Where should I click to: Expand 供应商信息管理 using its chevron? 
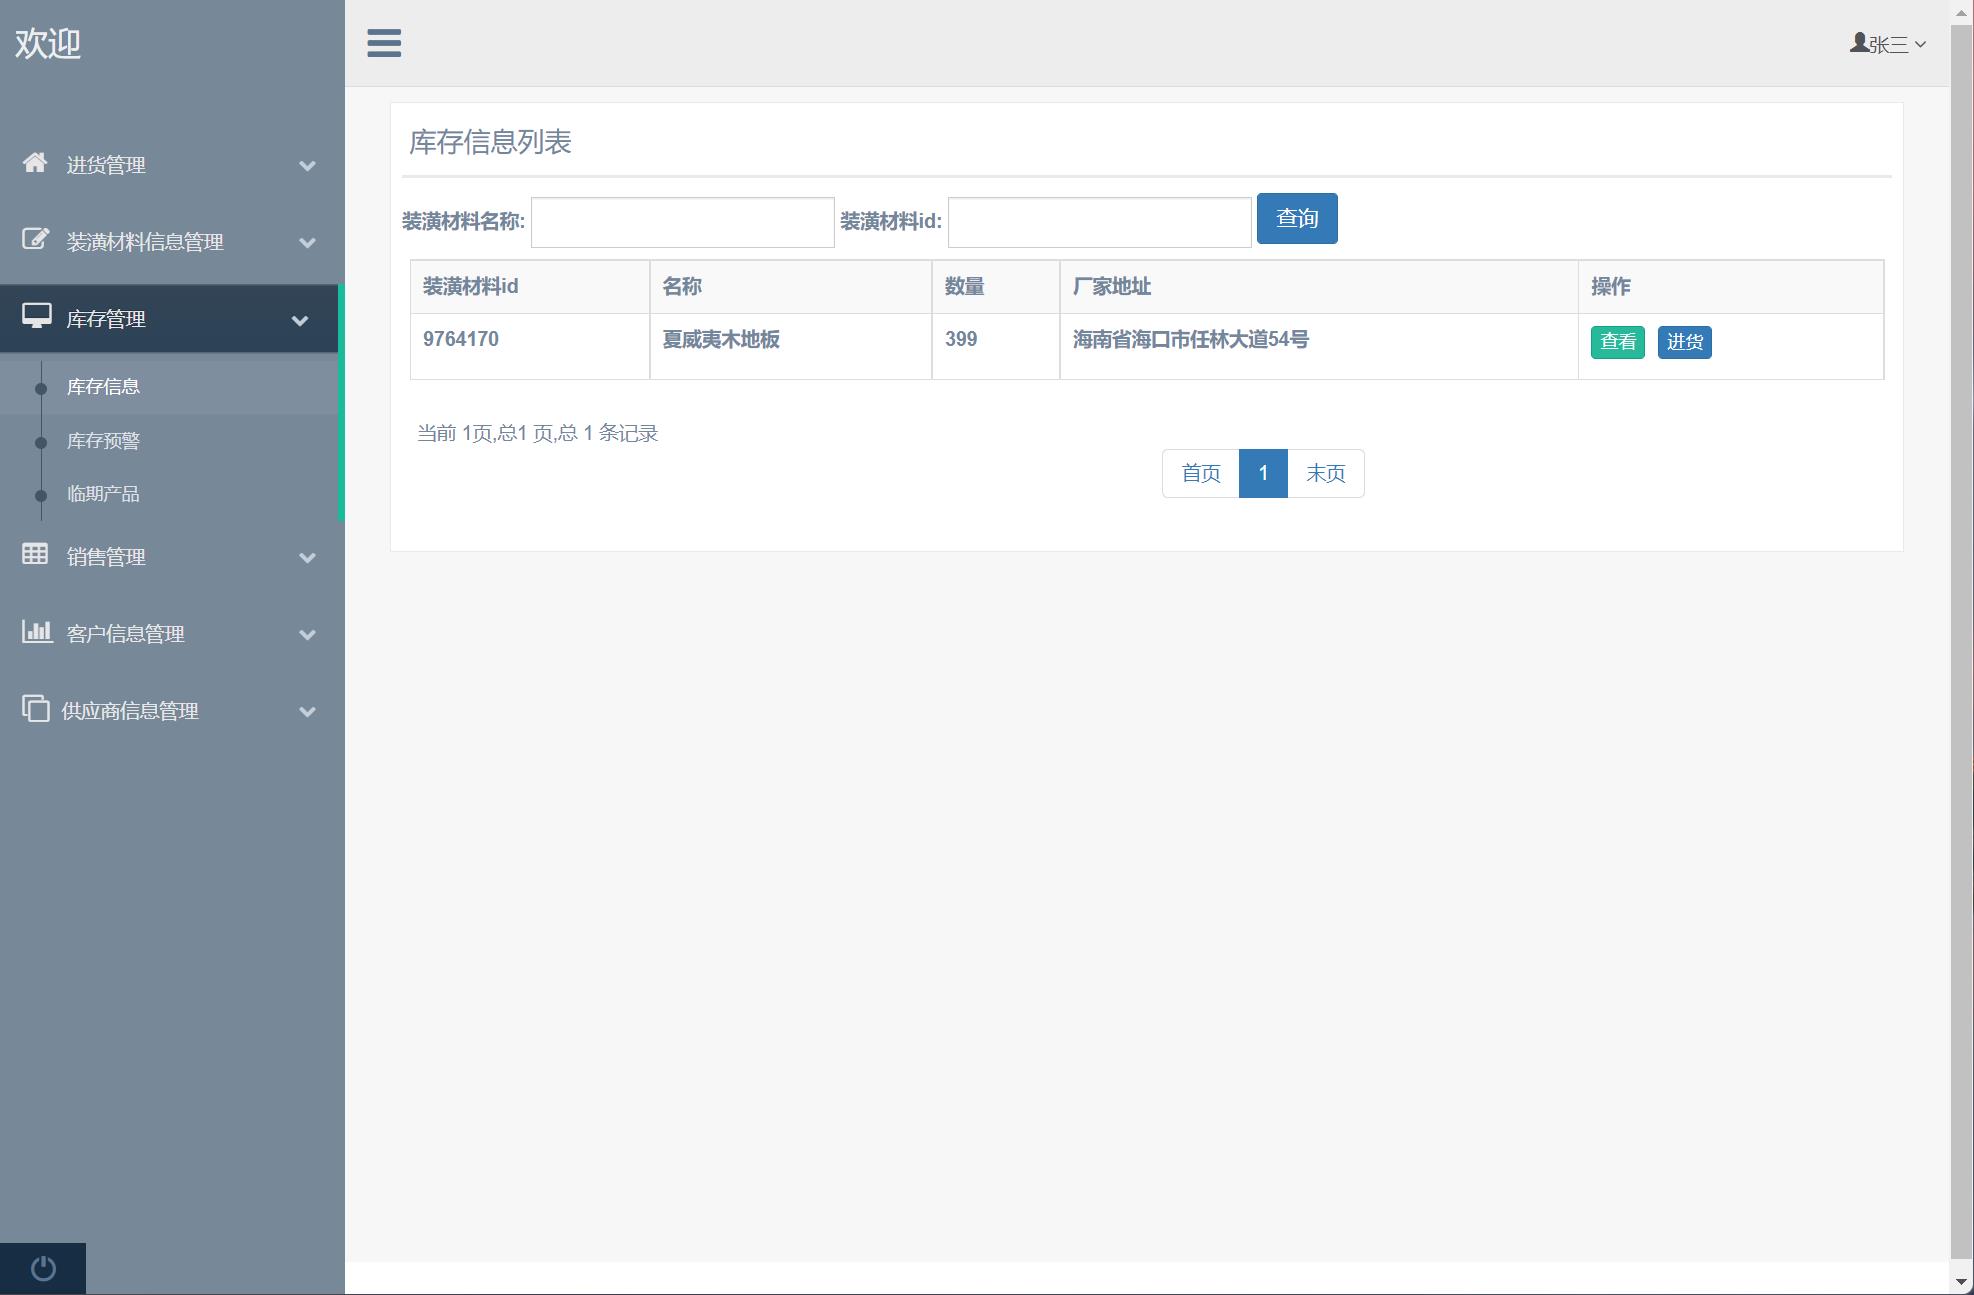pyautogui.click(x=307, y=712)
